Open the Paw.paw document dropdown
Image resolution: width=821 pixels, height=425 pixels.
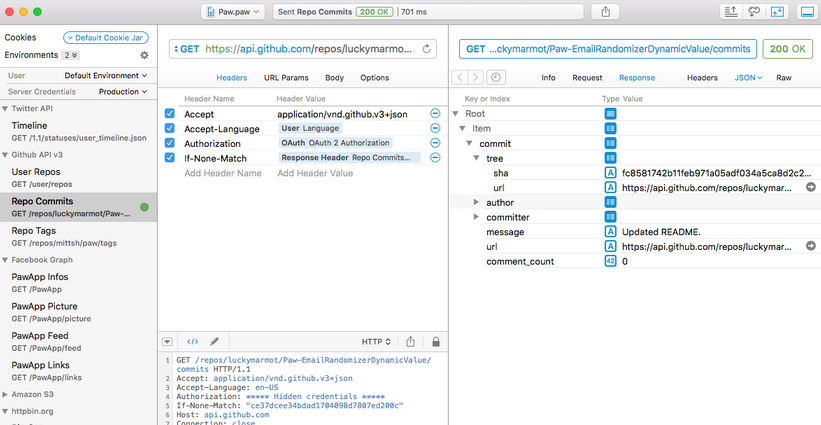[x=233, y=12]
